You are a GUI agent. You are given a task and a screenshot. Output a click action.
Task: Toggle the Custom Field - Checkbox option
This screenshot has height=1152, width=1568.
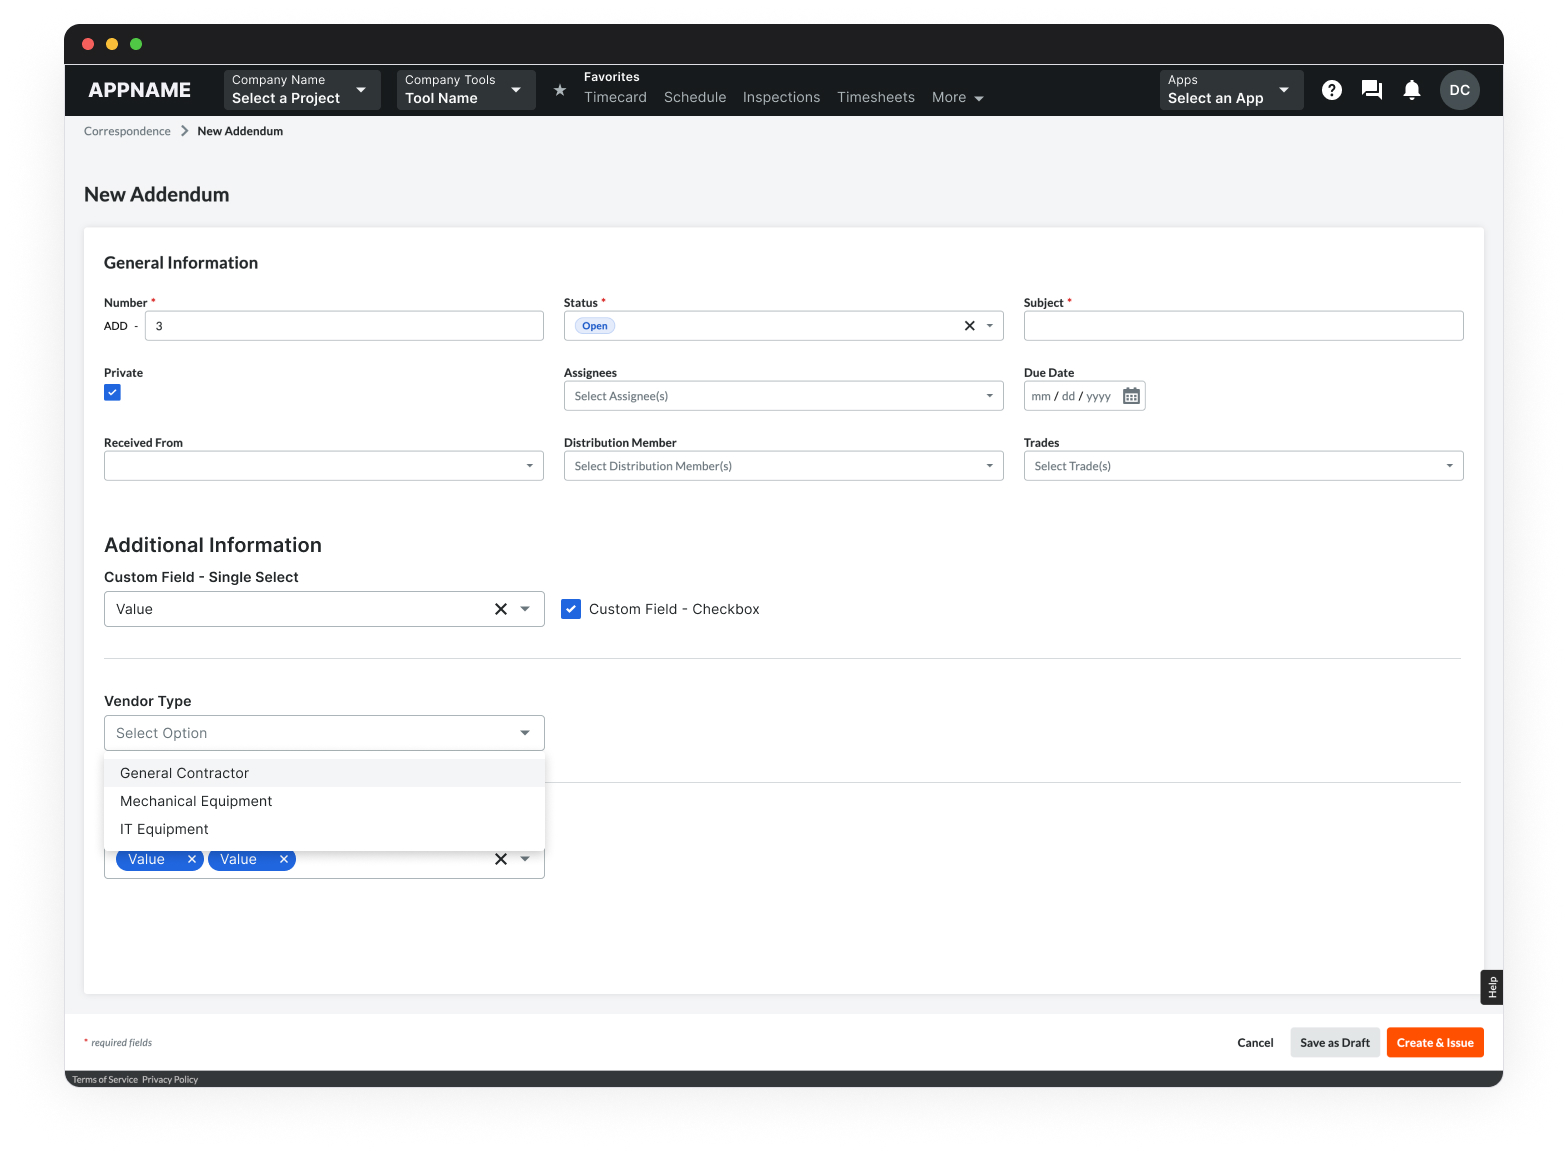click(x=571, y=609)
